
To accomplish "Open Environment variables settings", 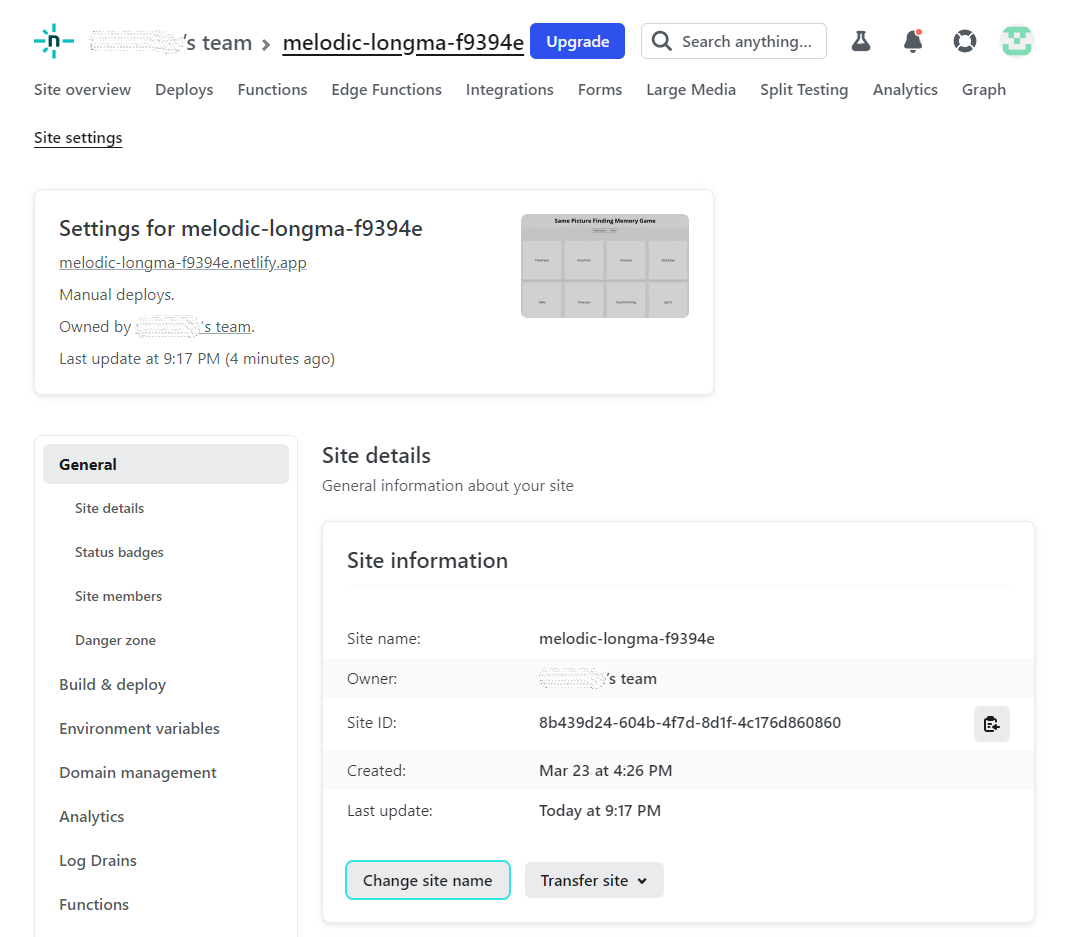I will 139,728.
